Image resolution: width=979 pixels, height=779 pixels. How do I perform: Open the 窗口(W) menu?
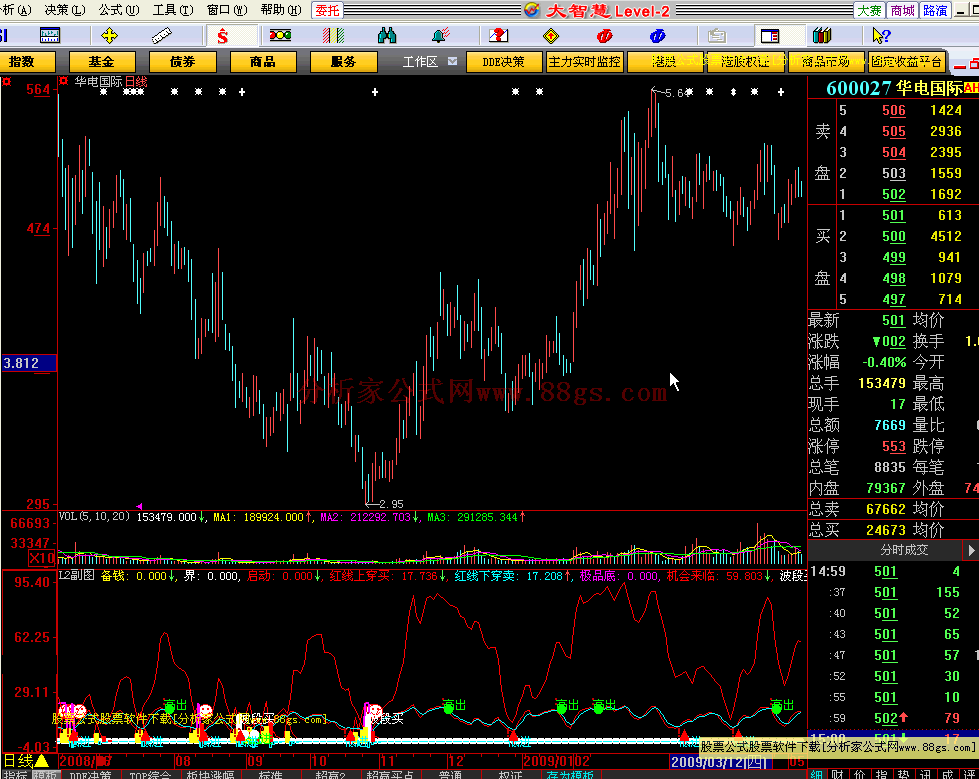pyautogui.click(x=227, y=10)
